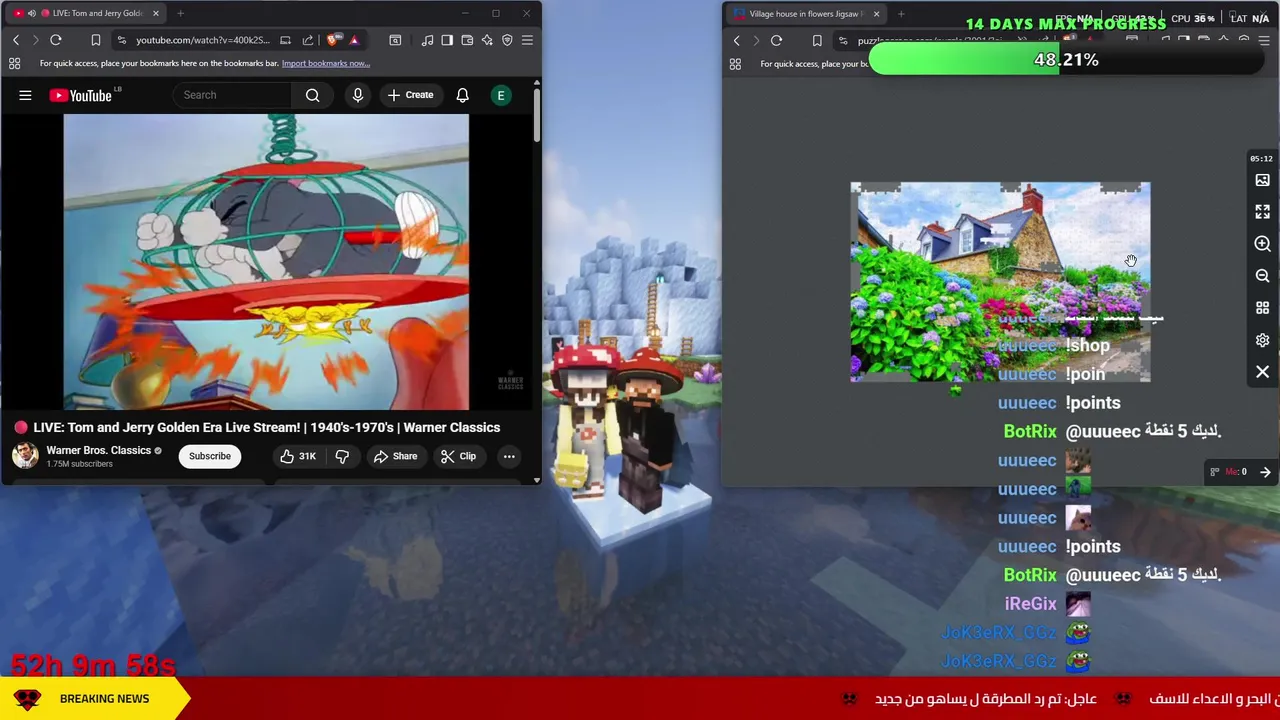Open Warner Bros. Classics channel name
The image size is (1280, 720).
click(x=98, y=450)
